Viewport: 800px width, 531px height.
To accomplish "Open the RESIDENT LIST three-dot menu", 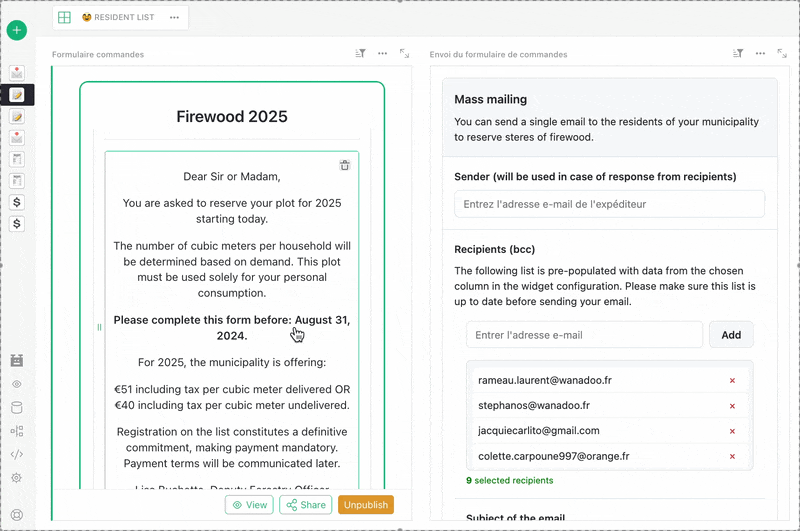I will click(x=175, y=18).
